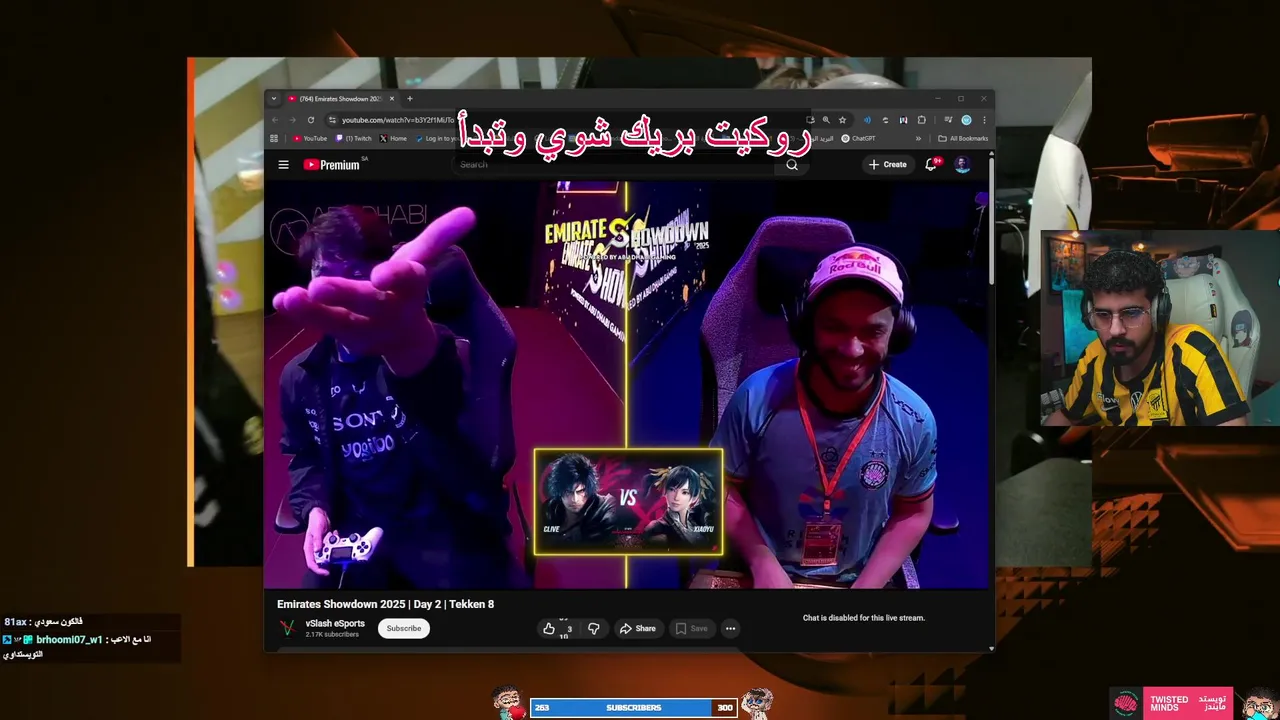Reload the browser page
1280x720 pixels.
pyautogui.click(x=311, y=120)
